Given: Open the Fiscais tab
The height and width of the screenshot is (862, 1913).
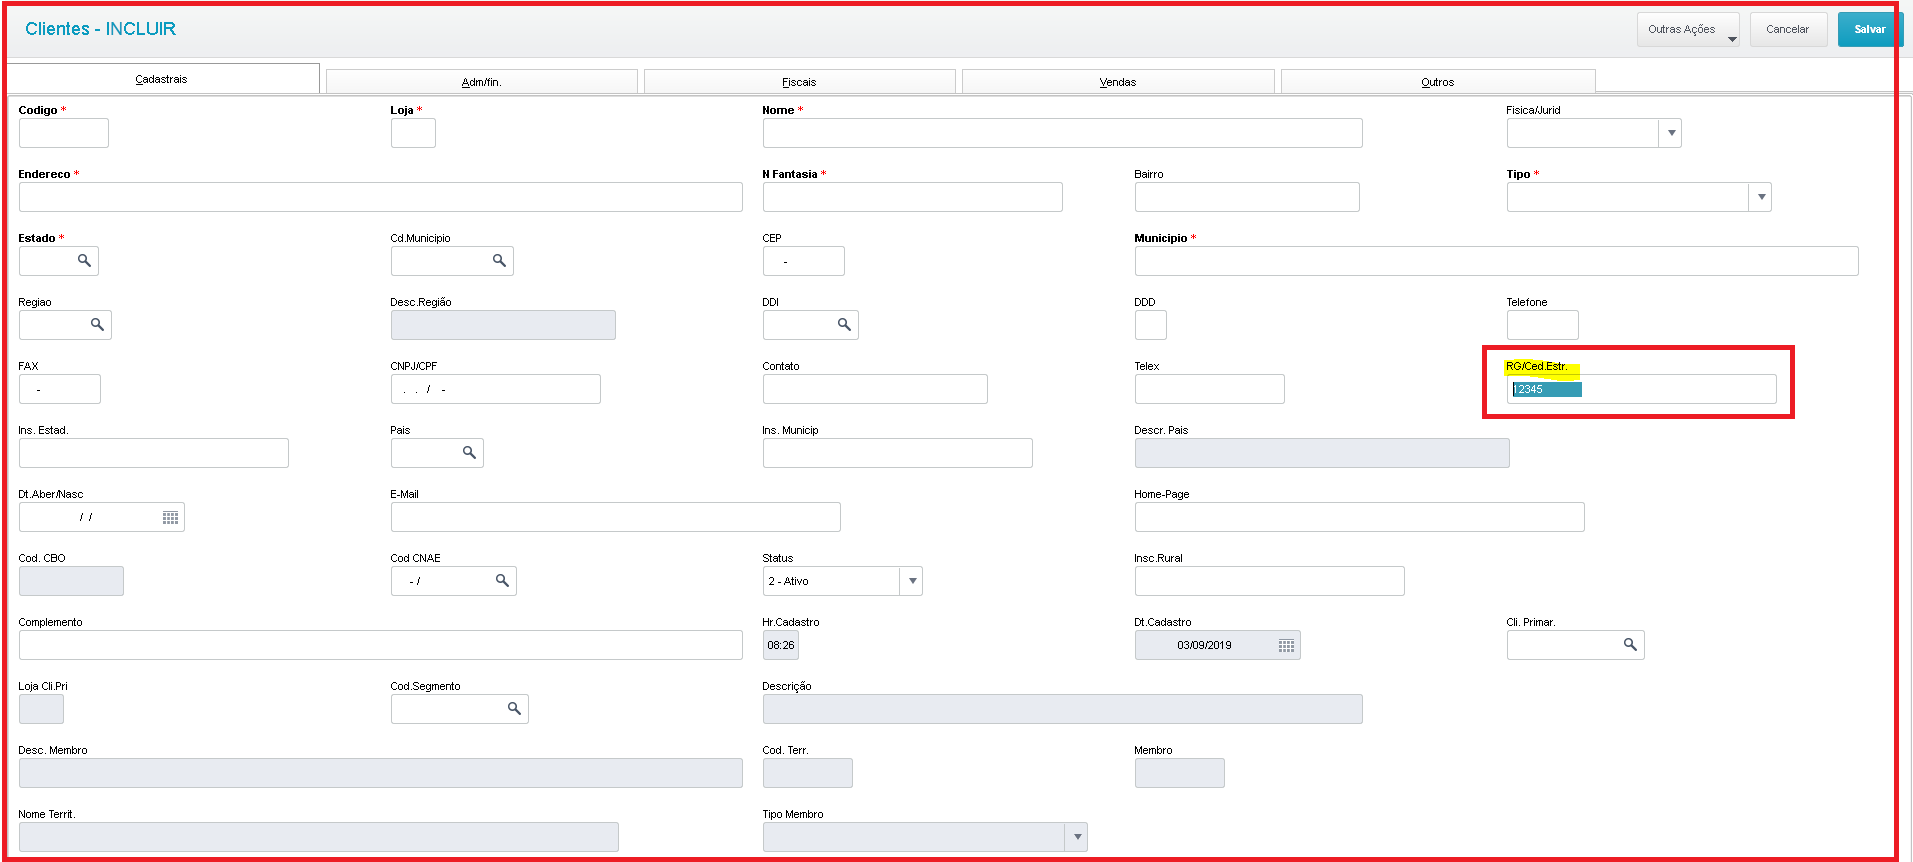Looking at the screenshot, I should [799, 82].
